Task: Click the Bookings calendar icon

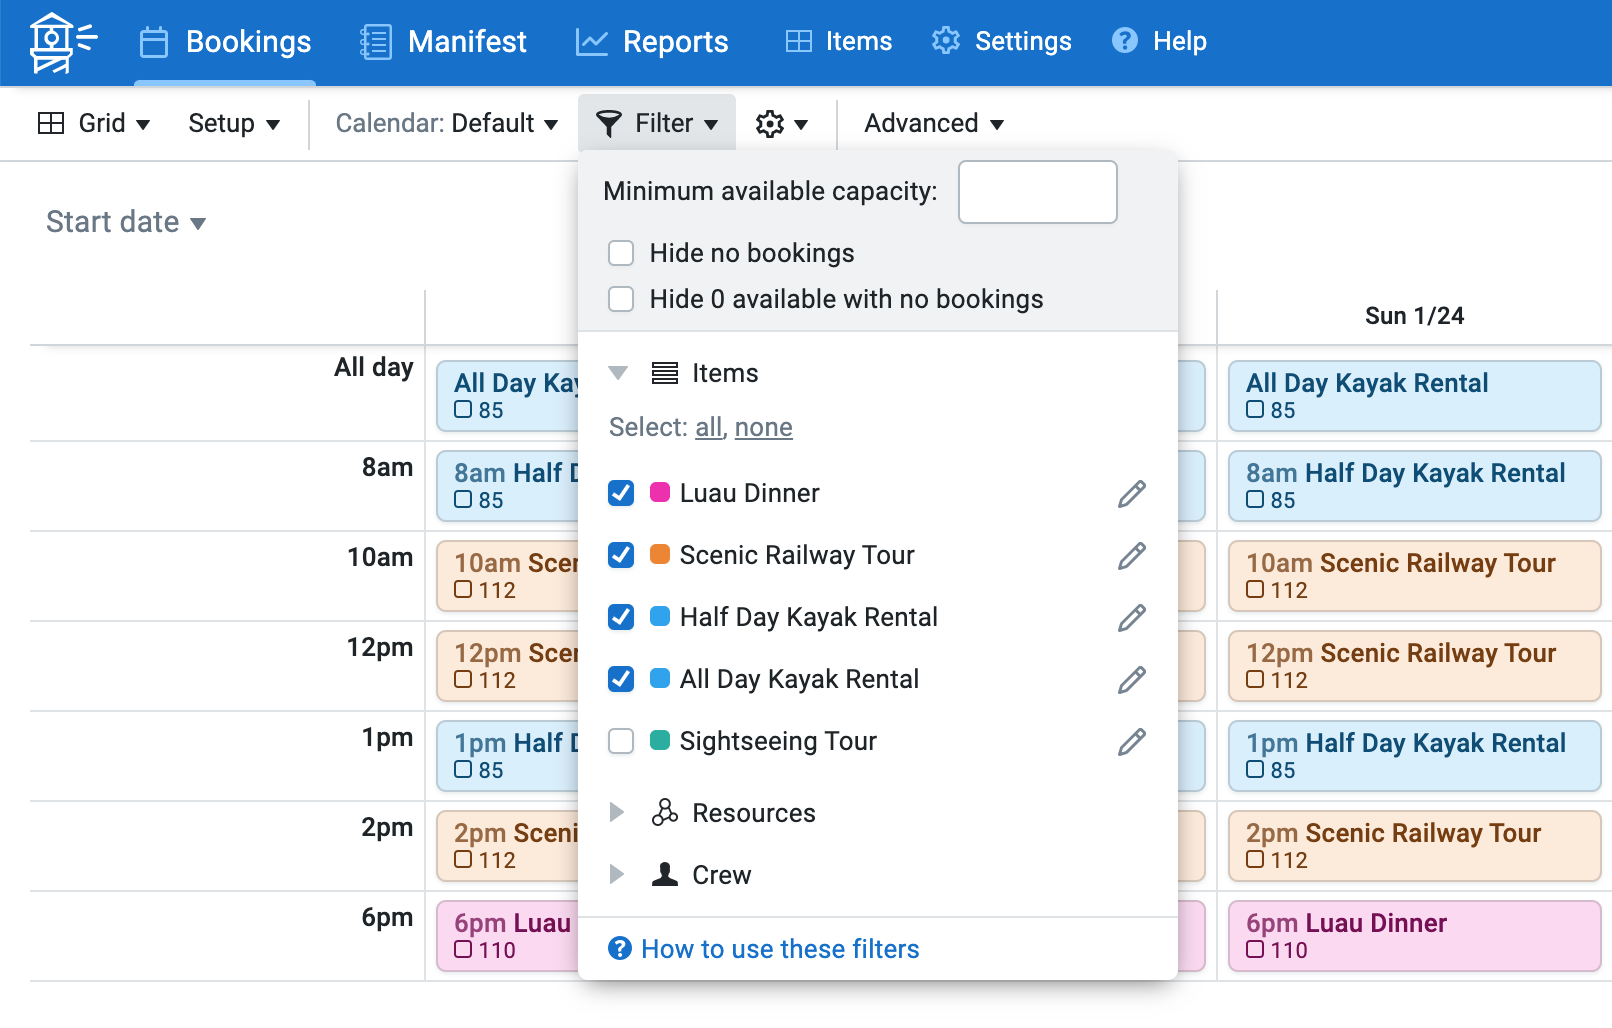Action: 154,42
